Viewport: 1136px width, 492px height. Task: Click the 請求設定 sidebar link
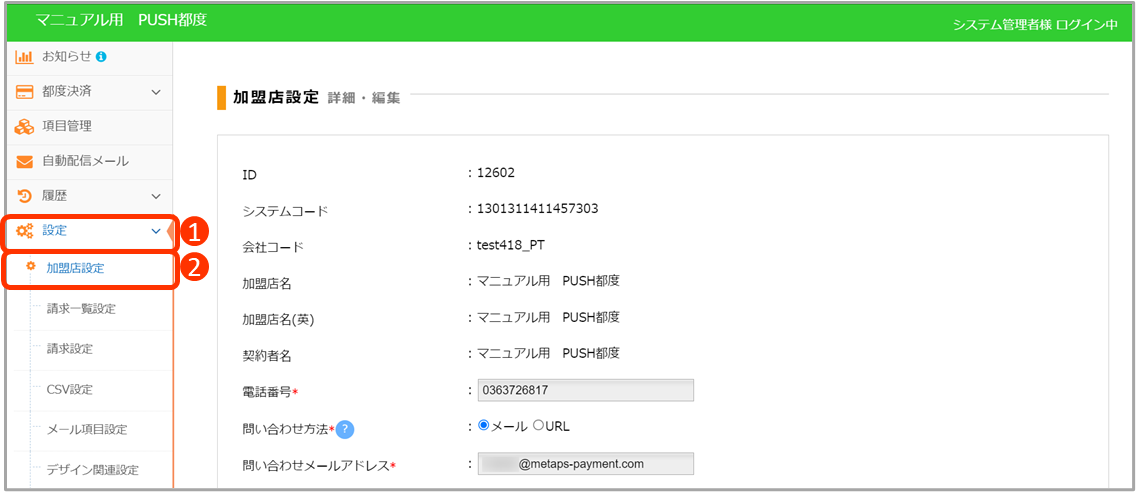(69, 349)
